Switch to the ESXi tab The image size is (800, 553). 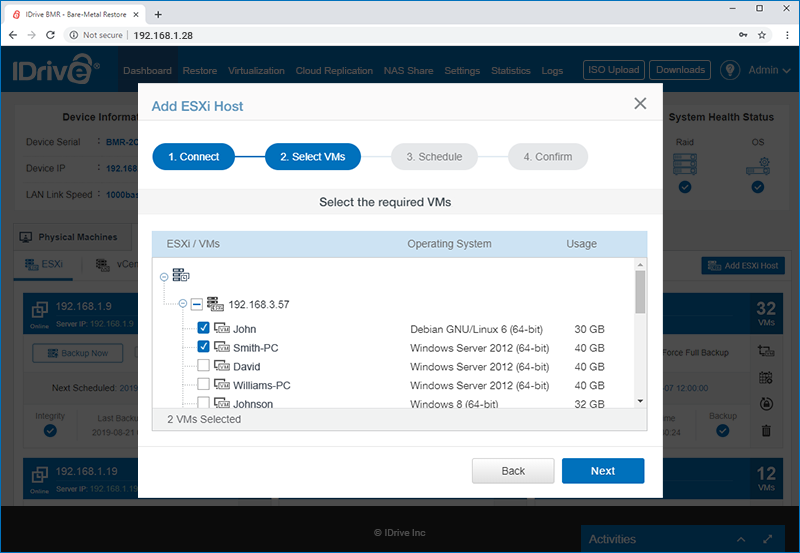click(44, 264)
